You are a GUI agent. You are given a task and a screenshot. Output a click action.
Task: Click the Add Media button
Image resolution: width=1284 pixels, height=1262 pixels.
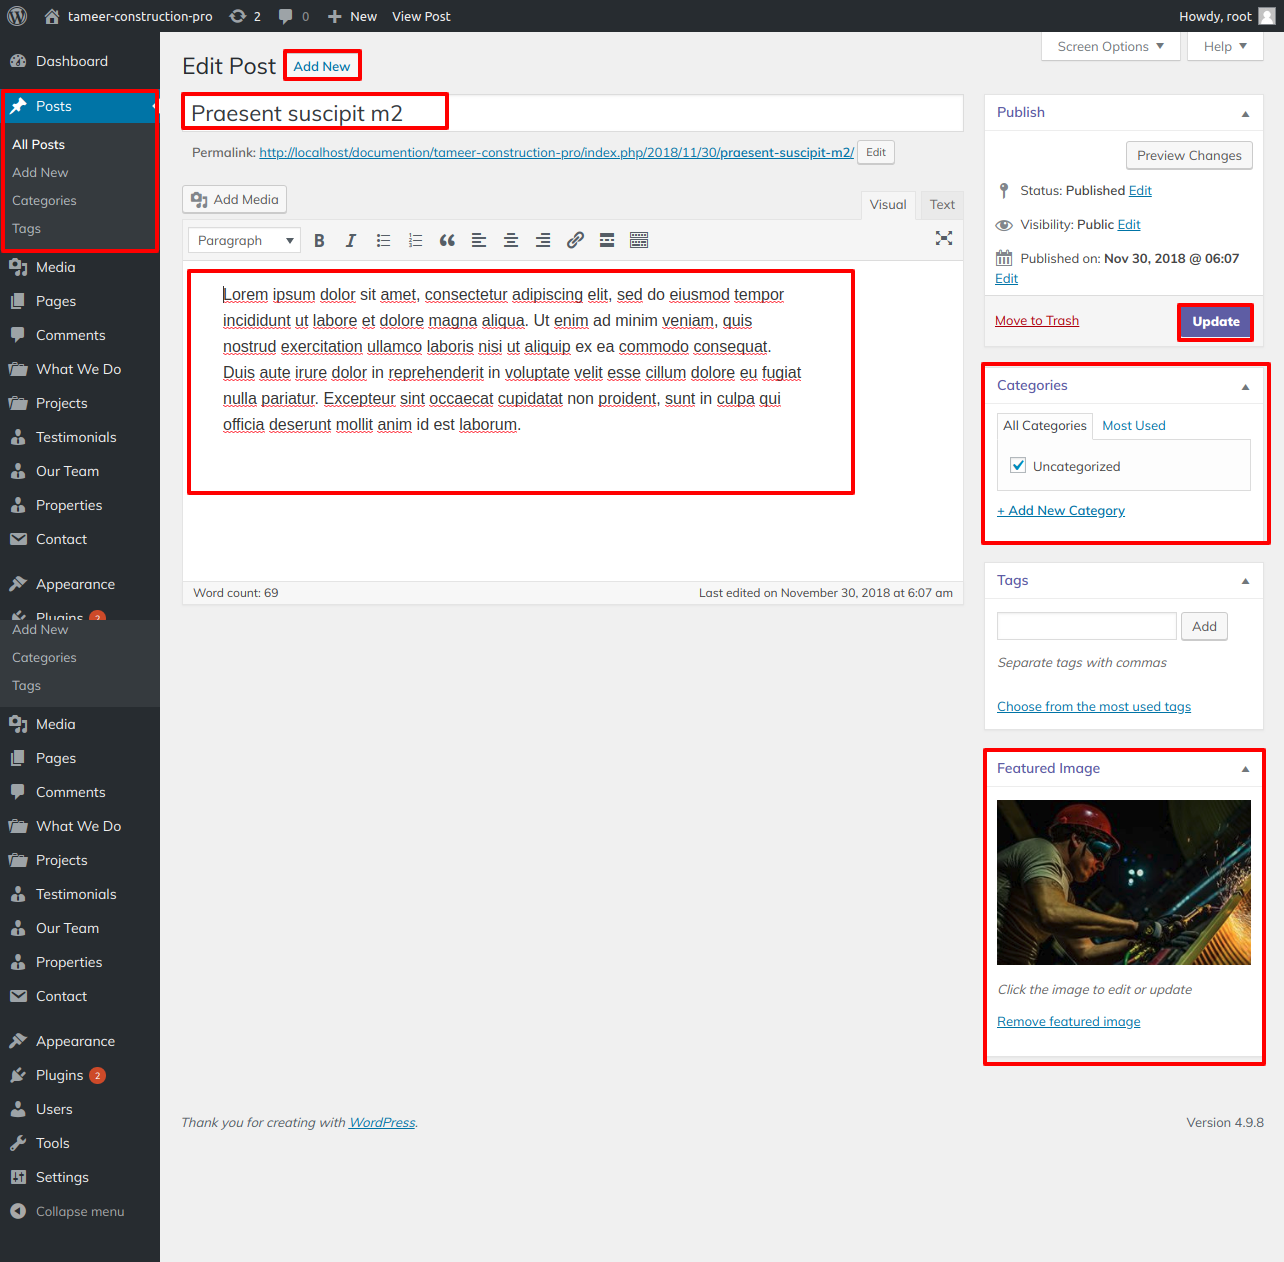pyautogui.click(x=235, y=199)
